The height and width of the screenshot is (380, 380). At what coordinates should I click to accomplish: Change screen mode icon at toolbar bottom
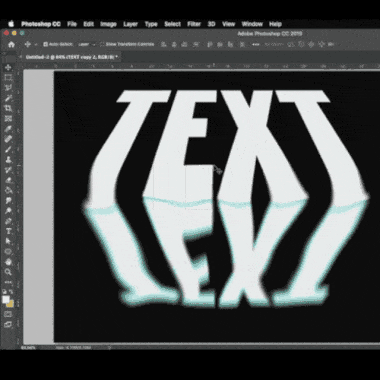(9, 324)
